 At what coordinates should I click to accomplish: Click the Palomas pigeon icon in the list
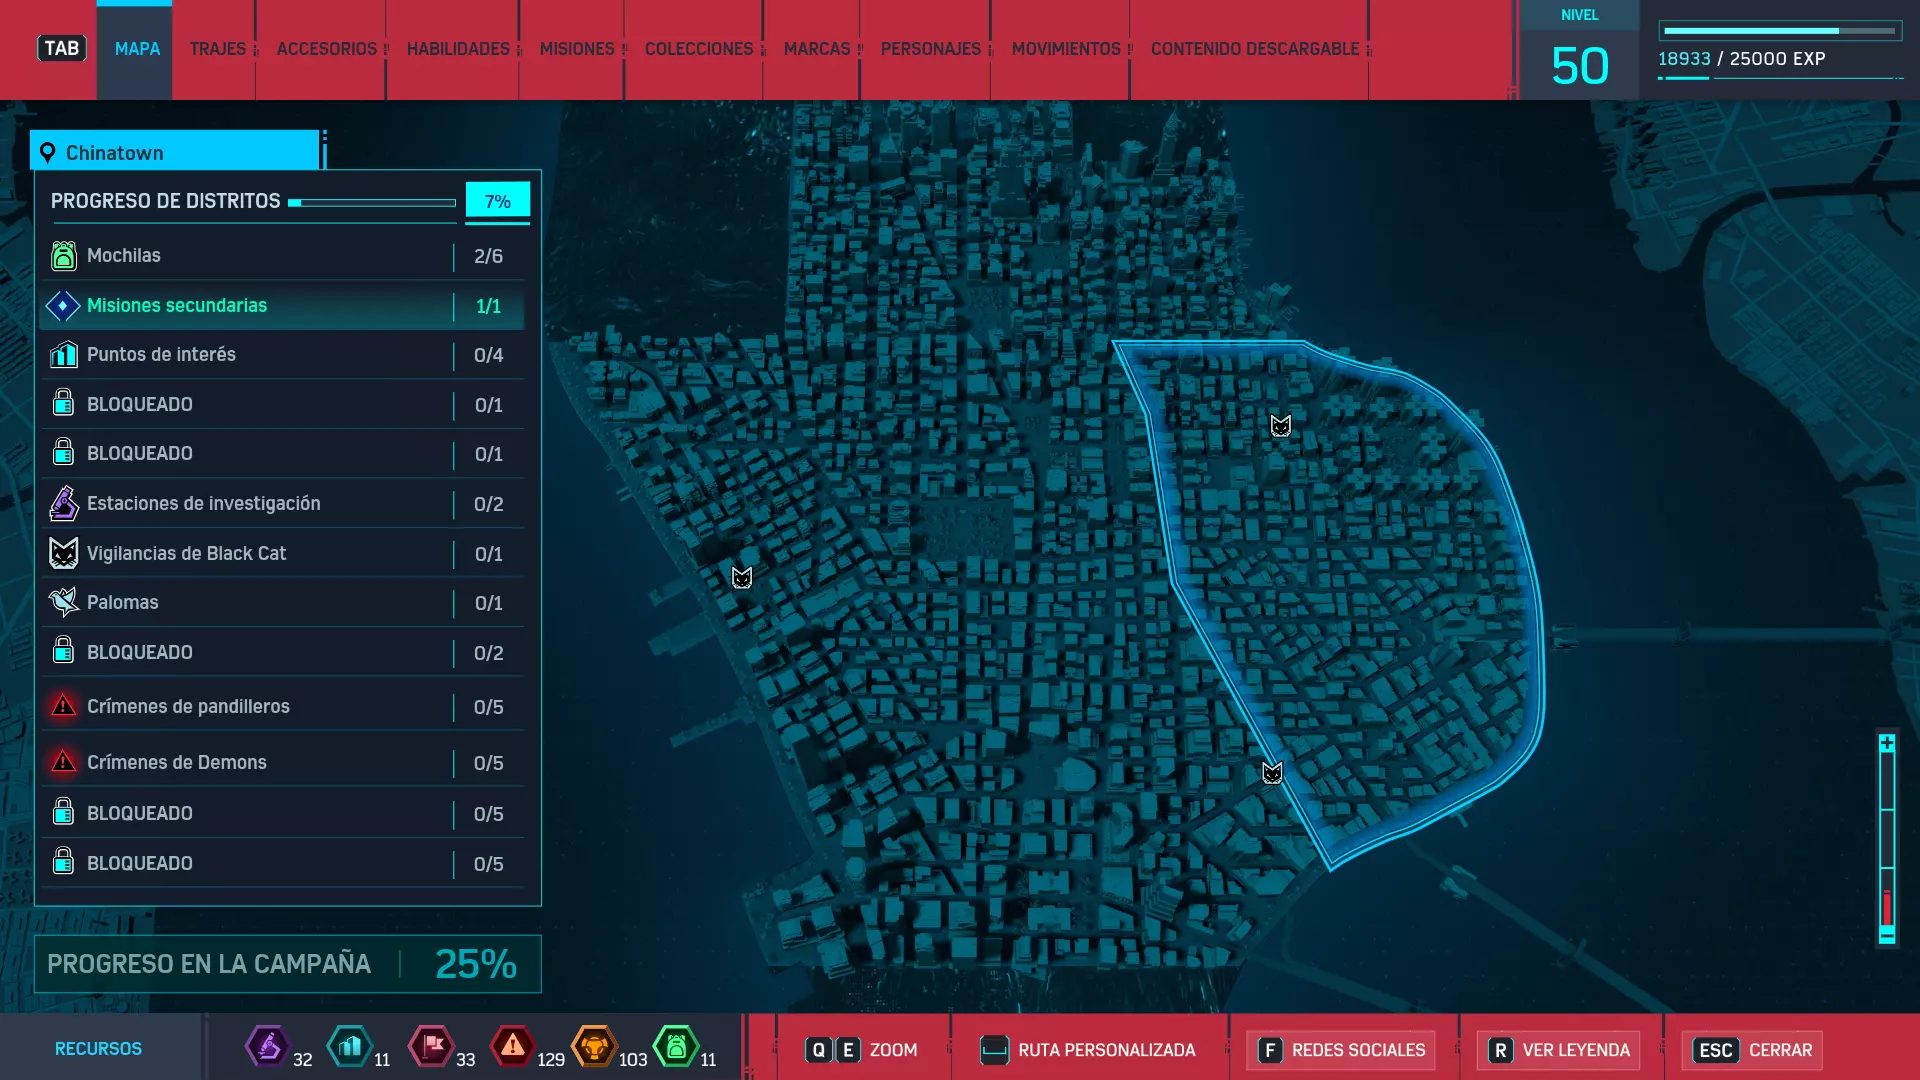pos(63,602)
